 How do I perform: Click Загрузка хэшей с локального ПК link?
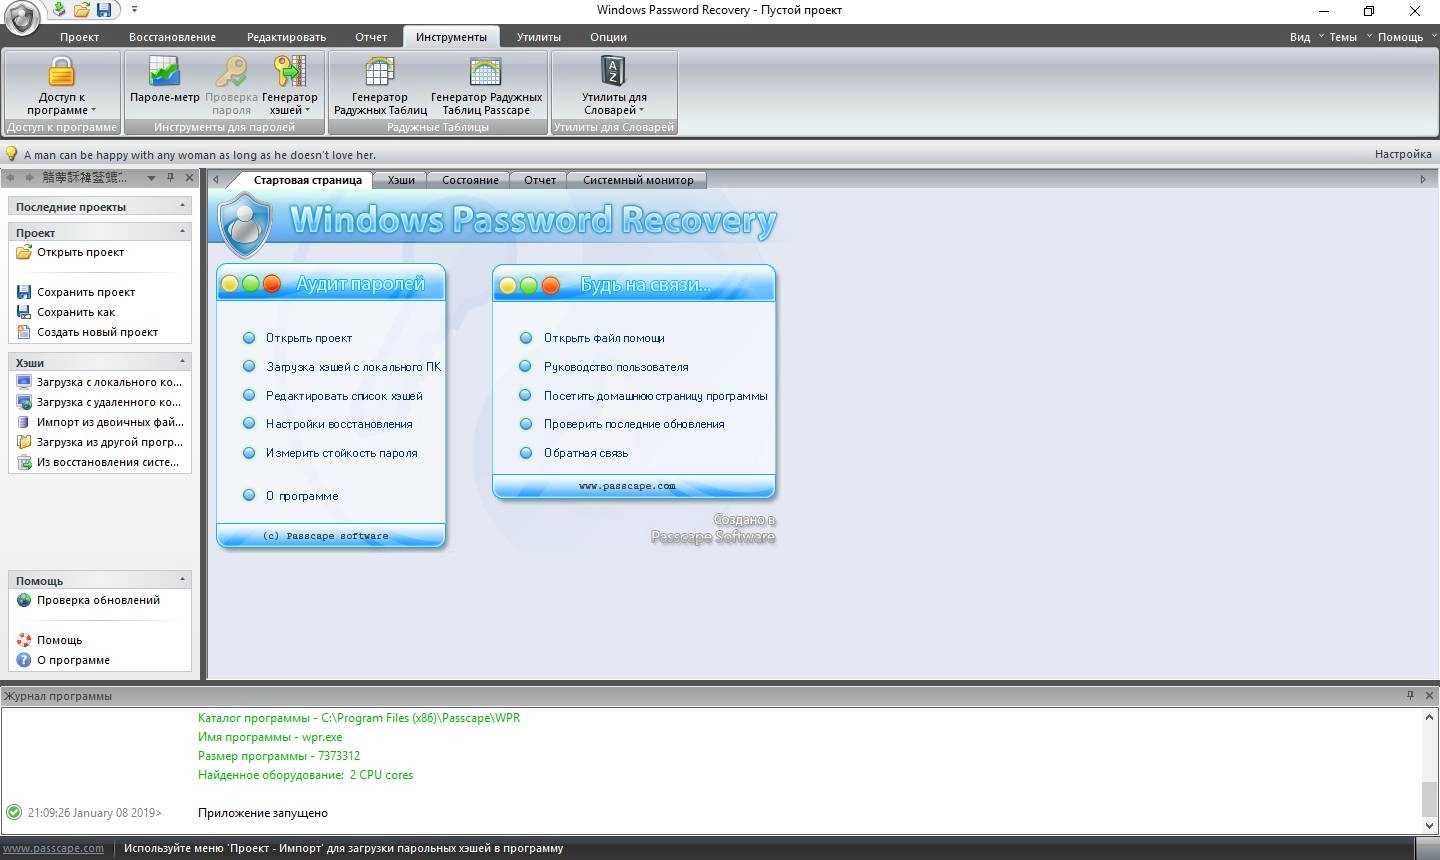353,367
